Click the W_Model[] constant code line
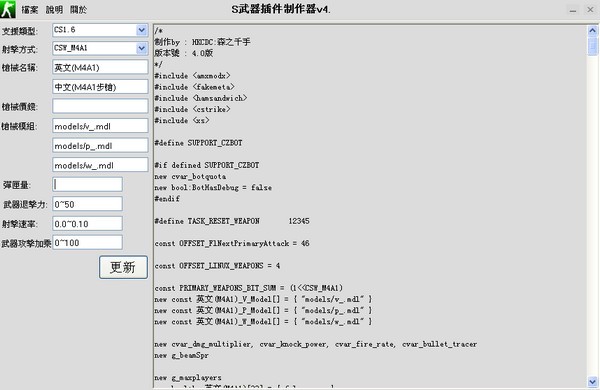Screen dimensions: 600x390 [263, 321]
